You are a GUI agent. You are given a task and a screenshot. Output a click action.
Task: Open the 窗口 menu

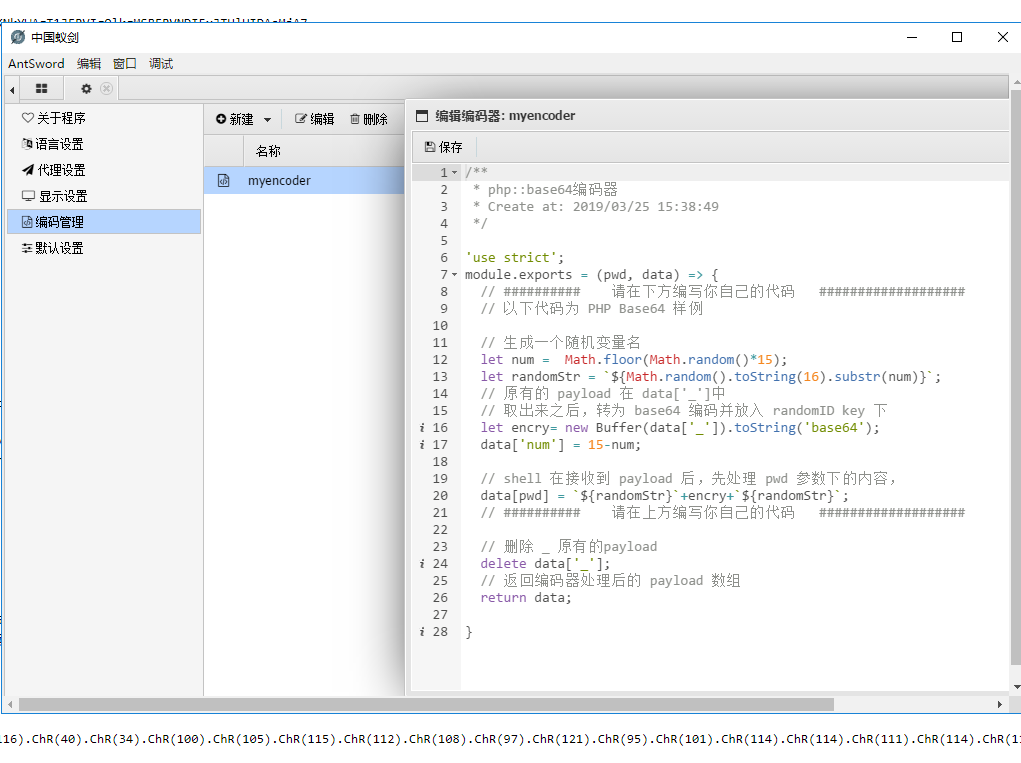point(125,64)
